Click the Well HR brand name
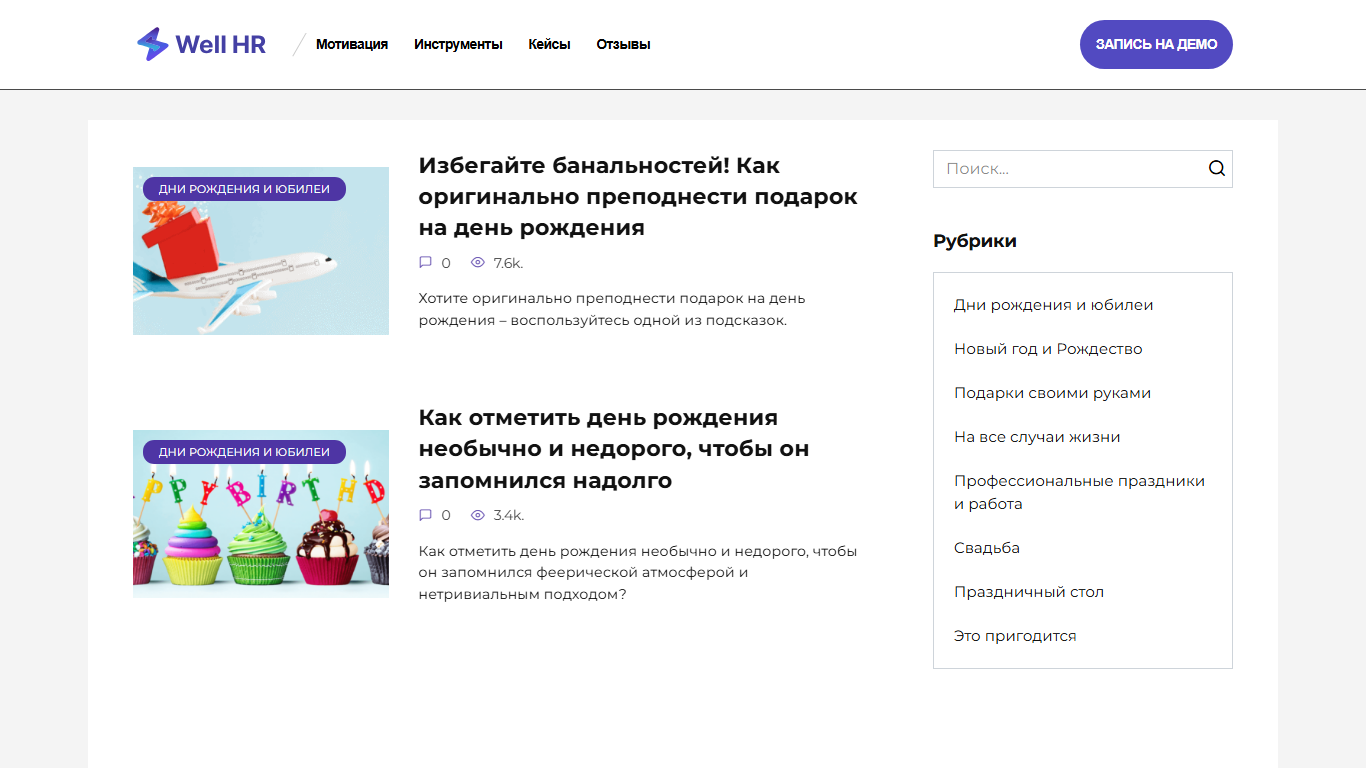The image size is (1366, 768). (220, 44)
